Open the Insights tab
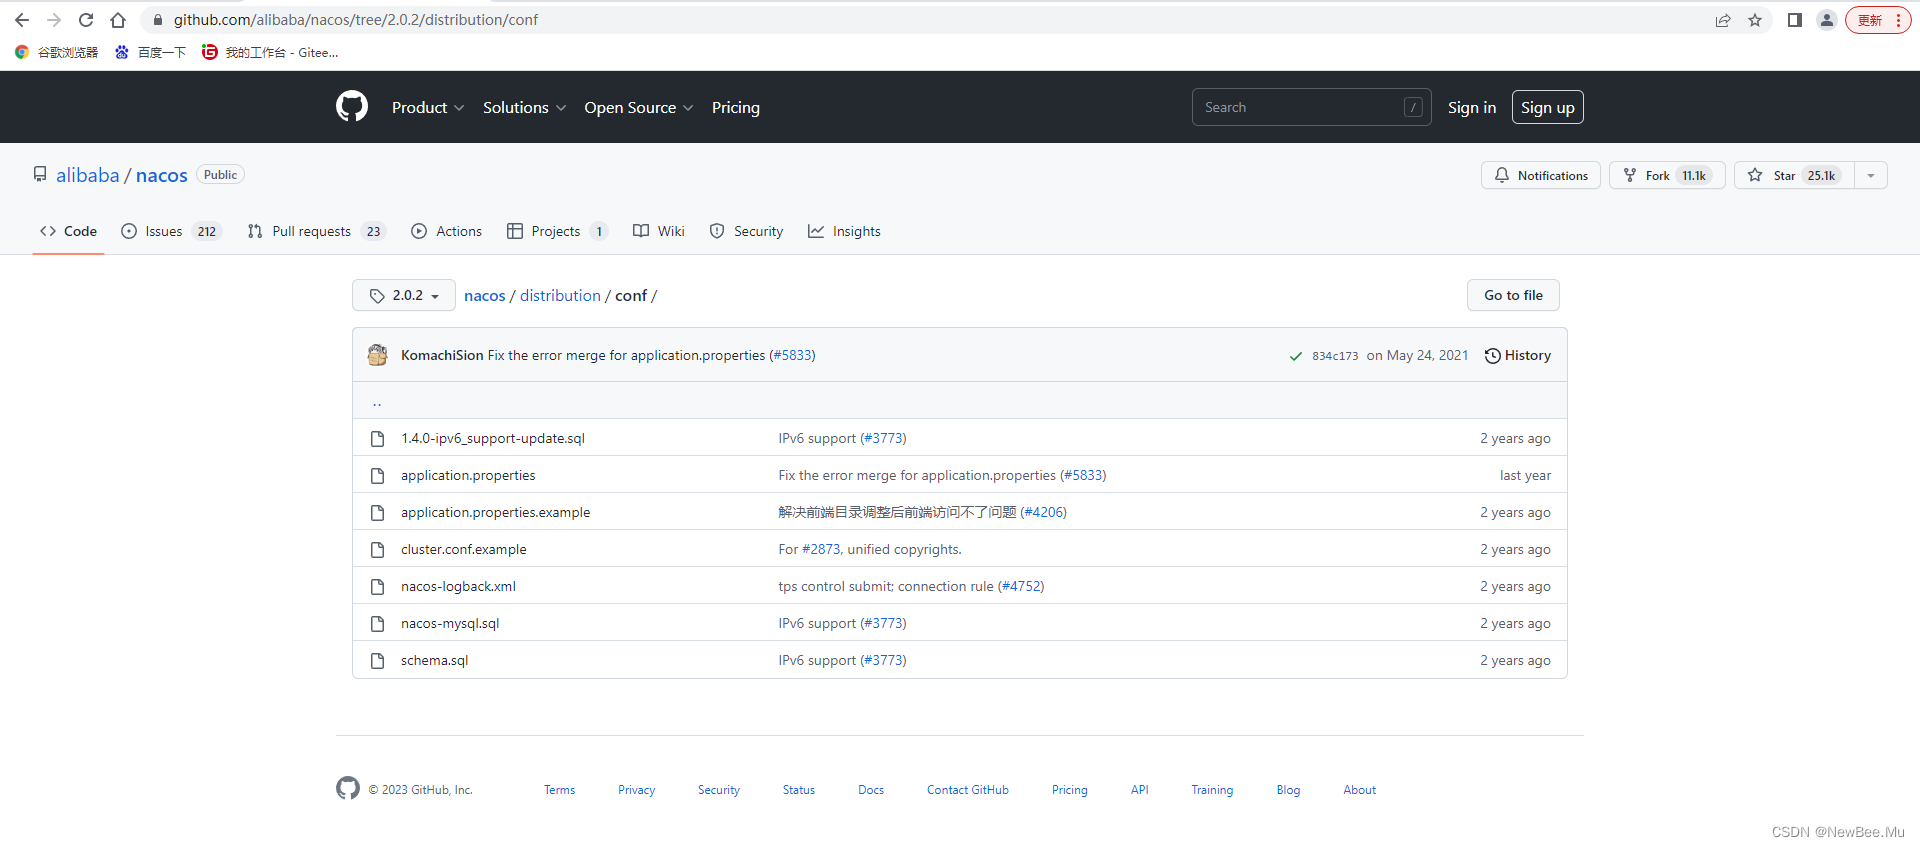The width and height of the screenshot is (1920, 847). [845, 231]
